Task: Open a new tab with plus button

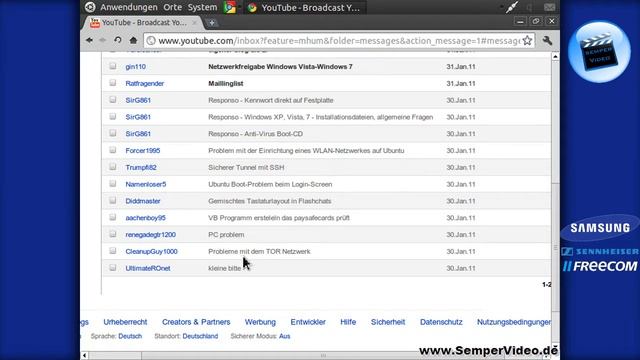Action: [x=211, y=23]
